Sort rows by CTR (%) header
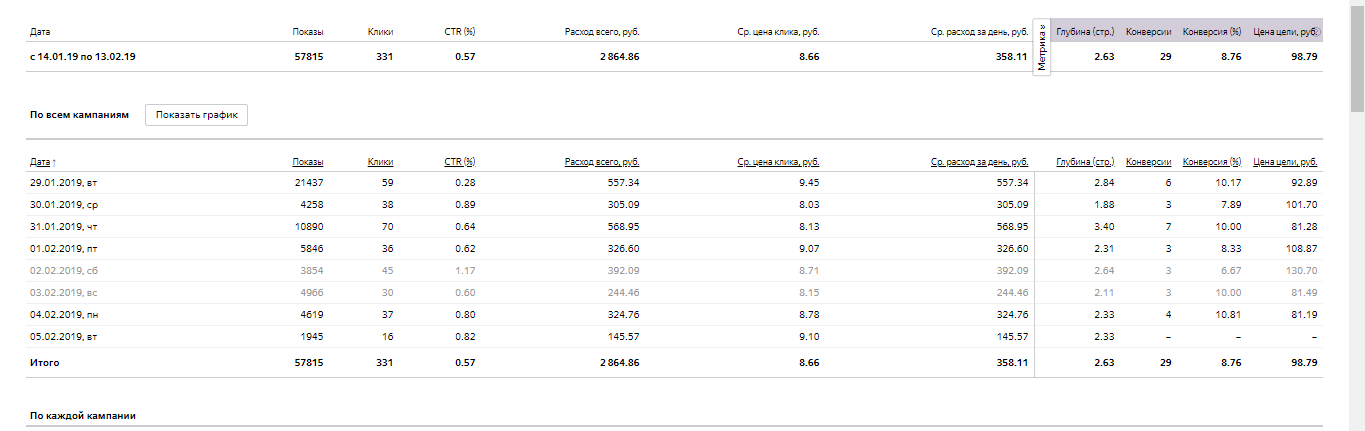This screenshot has height=431, width=1365. coord(460,162)
